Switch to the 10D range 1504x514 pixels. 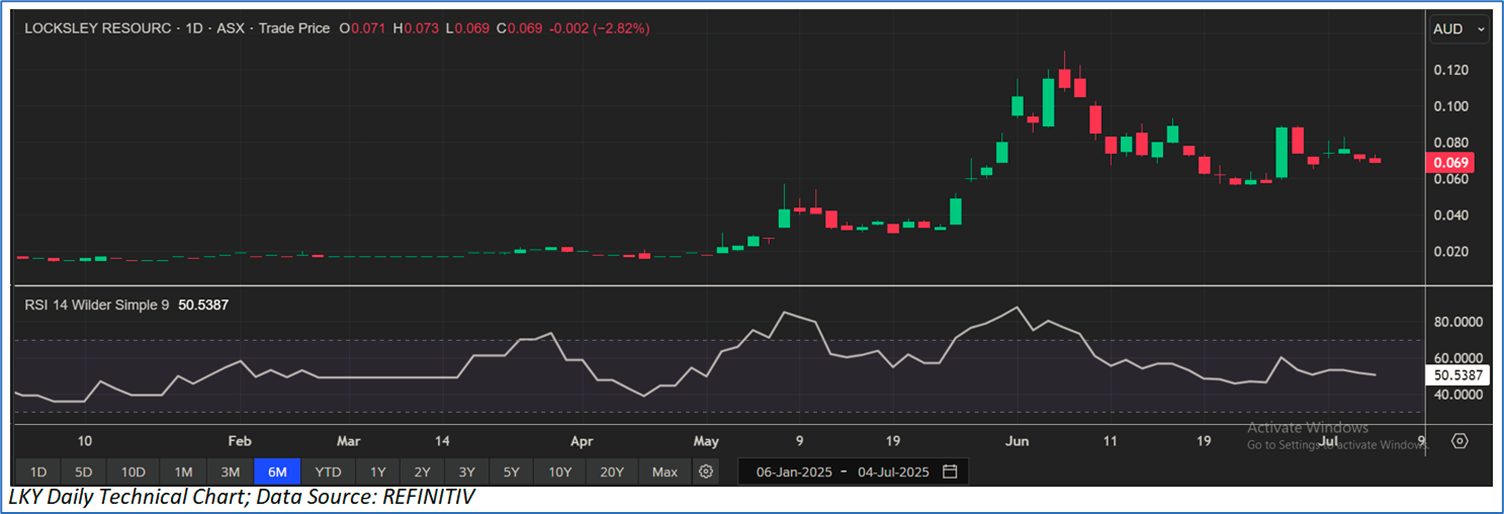133,472
